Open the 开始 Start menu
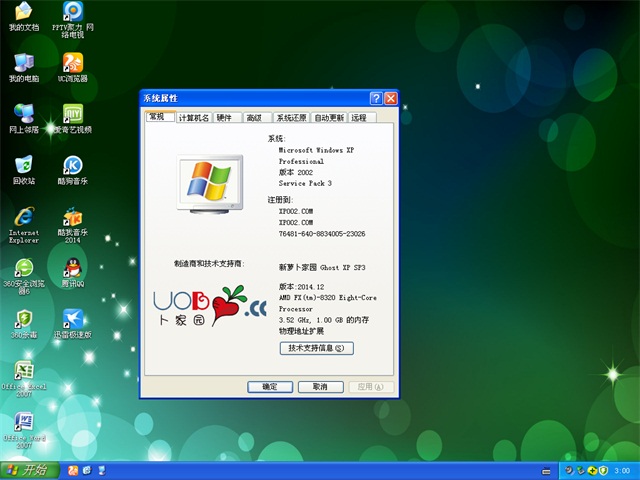Screen dimensions: 640x480 [26, 470]
